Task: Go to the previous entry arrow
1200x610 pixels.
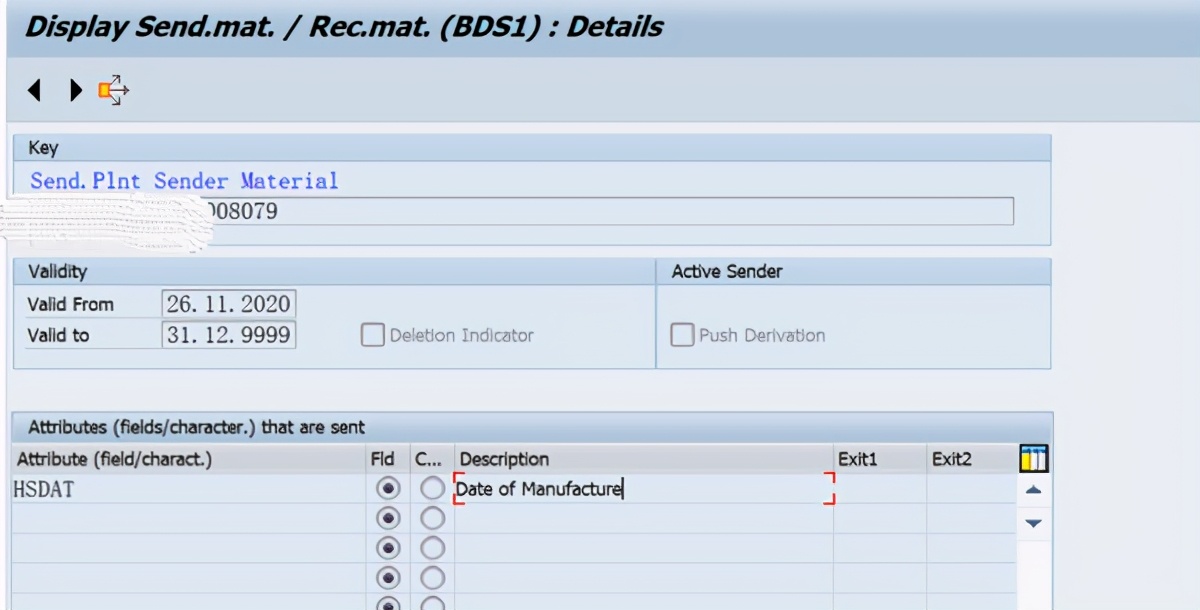Action: pyautogui.click(x=34, y=91)
